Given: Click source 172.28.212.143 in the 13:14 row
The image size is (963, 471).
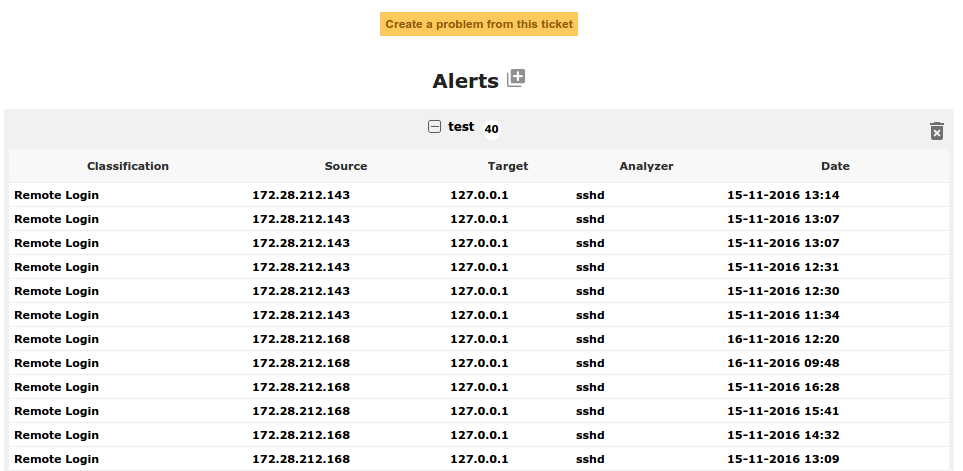Looking at the screenshot, I should coord(301,195).
